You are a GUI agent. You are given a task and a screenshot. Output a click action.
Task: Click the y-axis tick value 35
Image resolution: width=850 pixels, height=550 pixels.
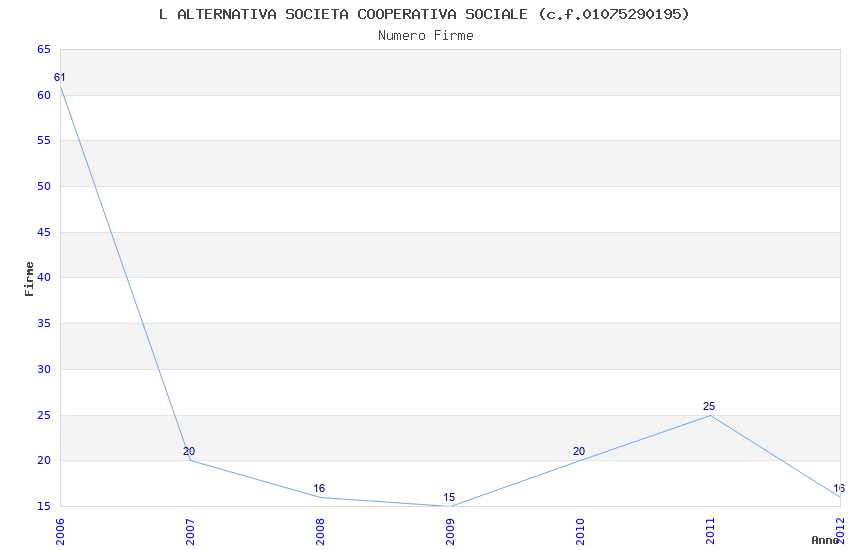tap(44, 323)
